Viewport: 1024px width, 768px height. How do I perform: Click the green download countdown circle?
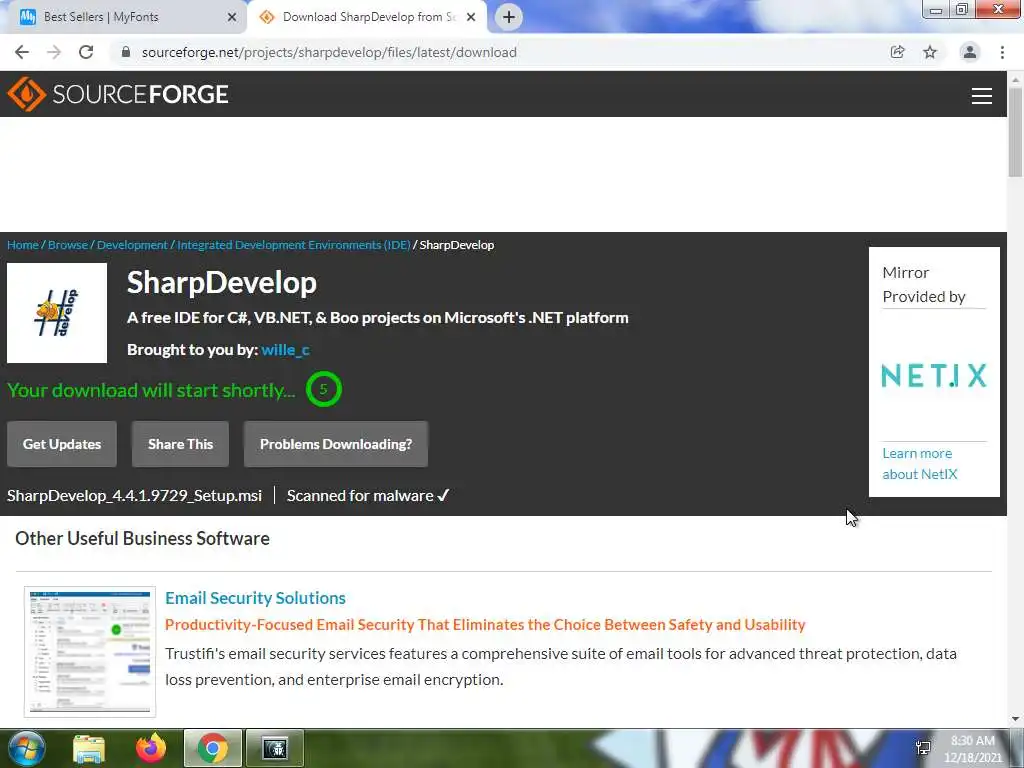click(x=323, y=389)
